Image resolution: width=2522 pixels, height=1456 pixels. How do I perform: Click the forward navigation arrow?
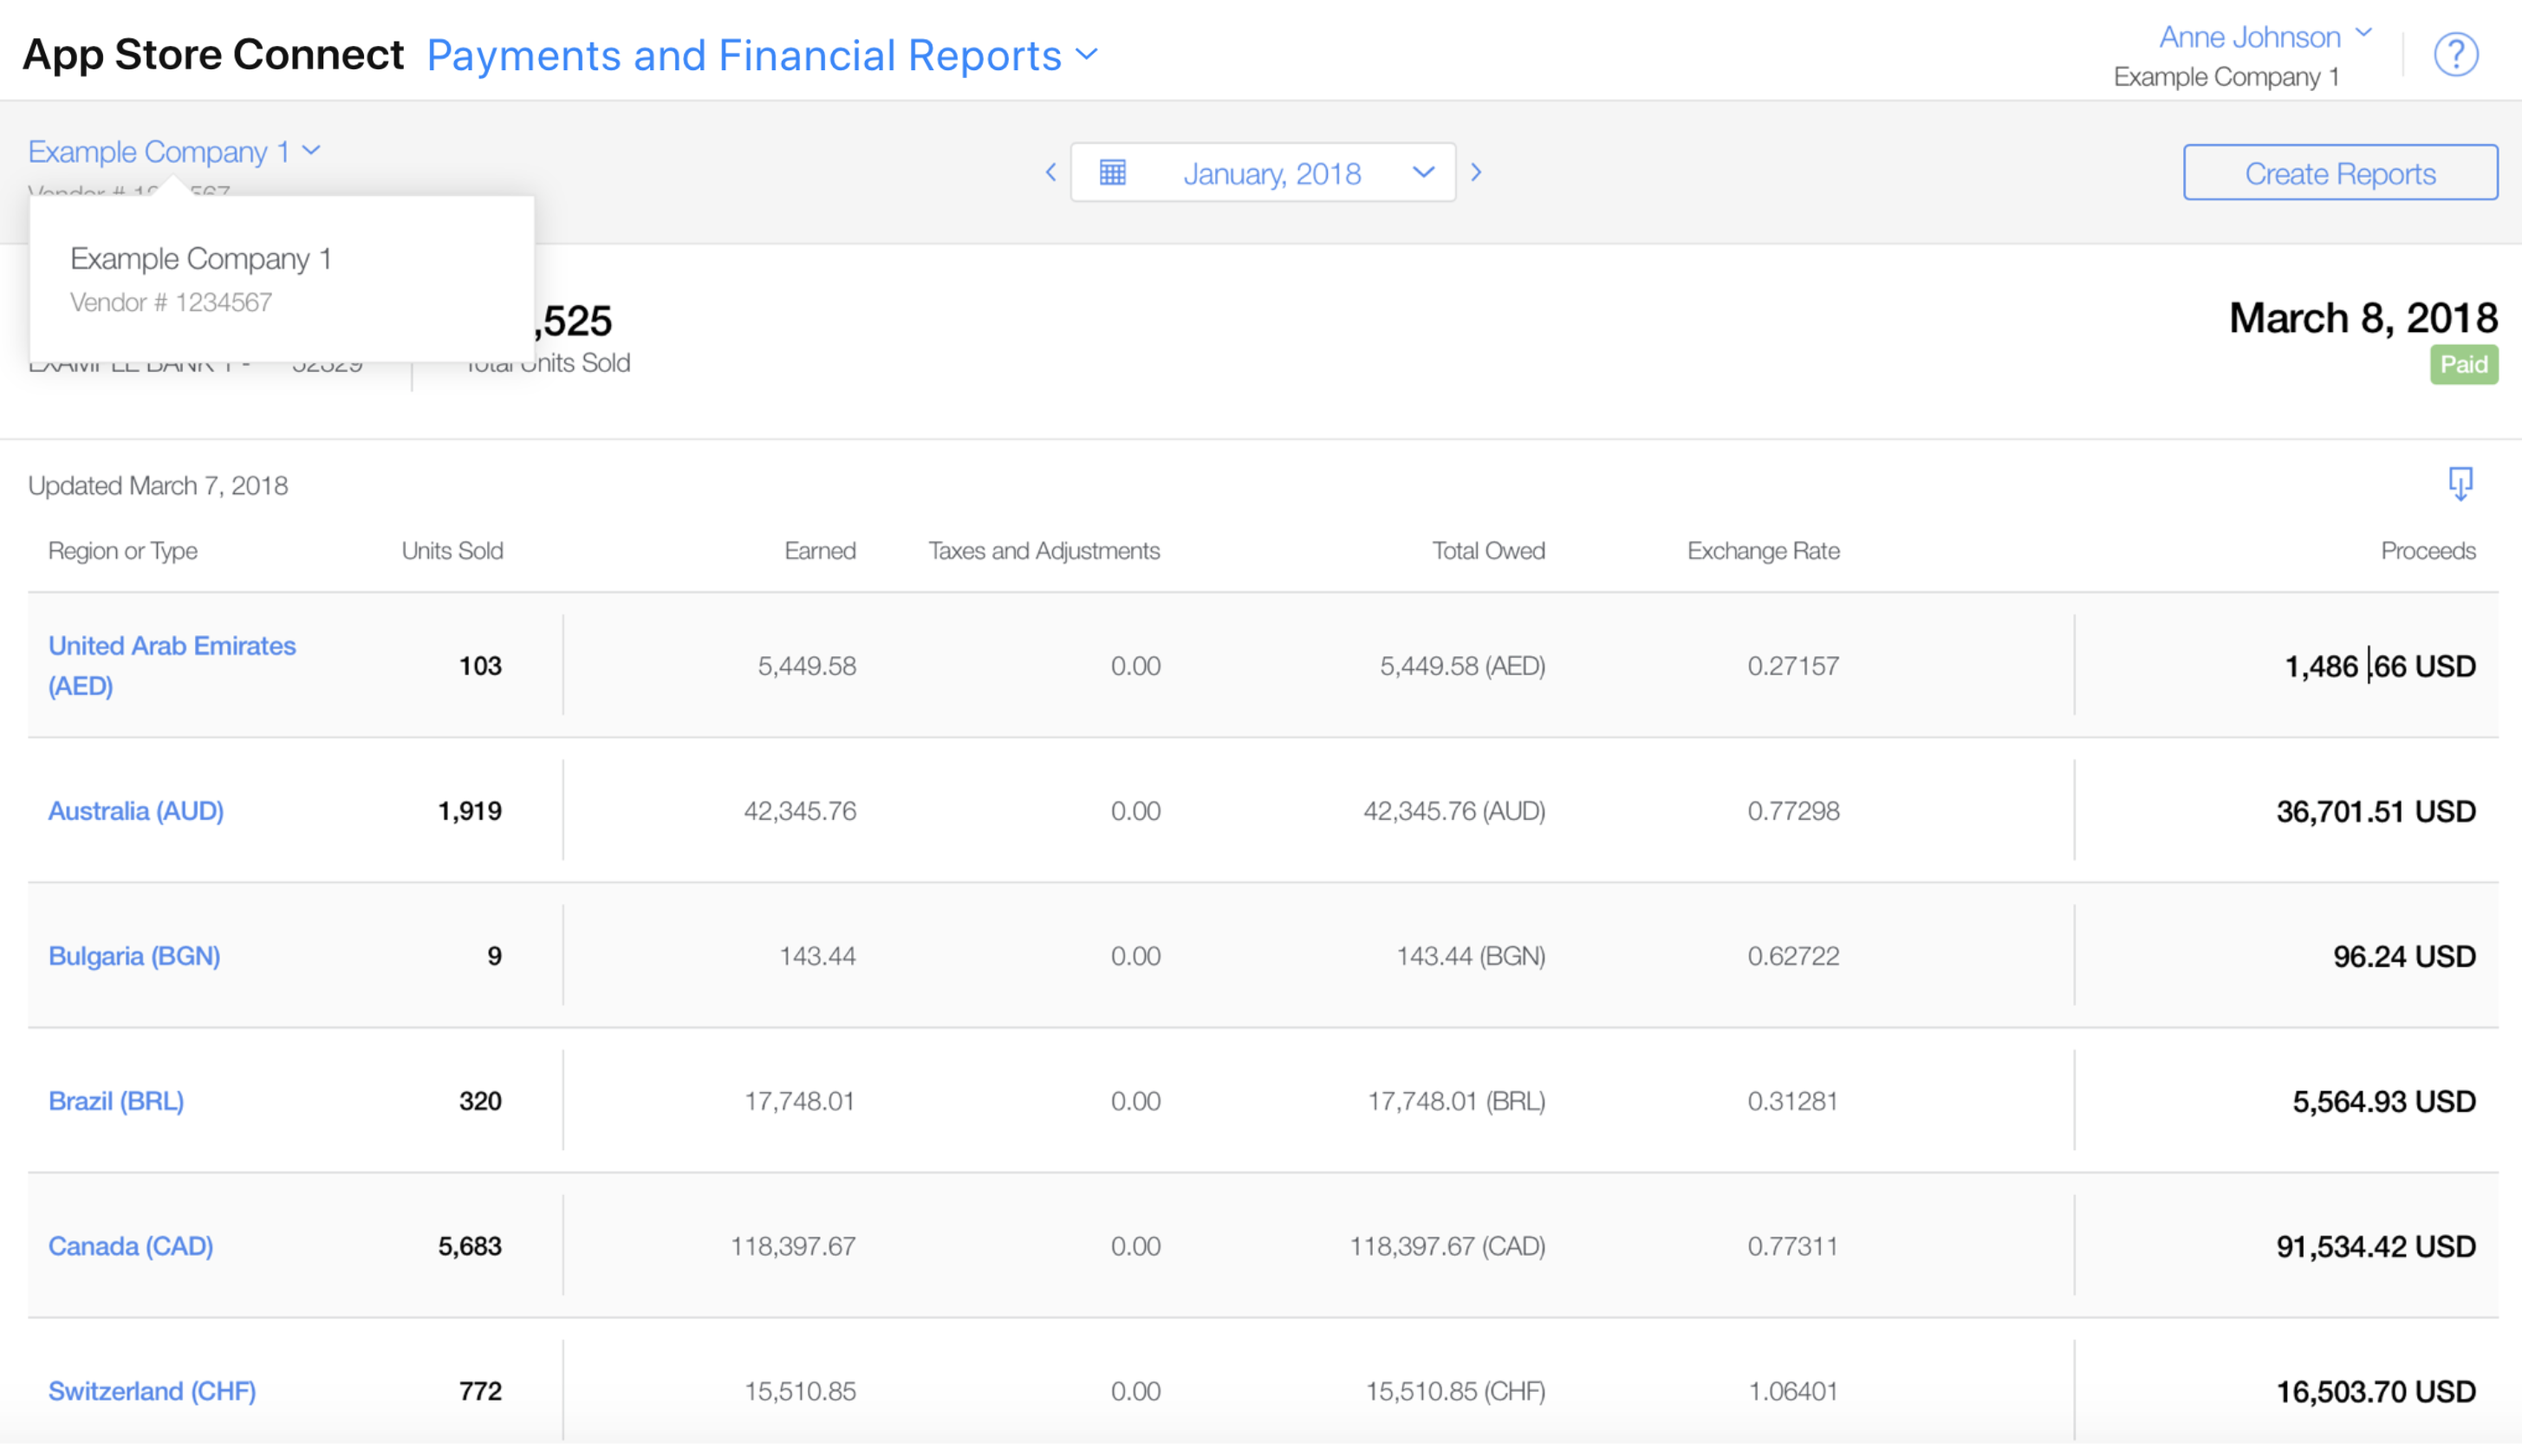pos(1479,170)
